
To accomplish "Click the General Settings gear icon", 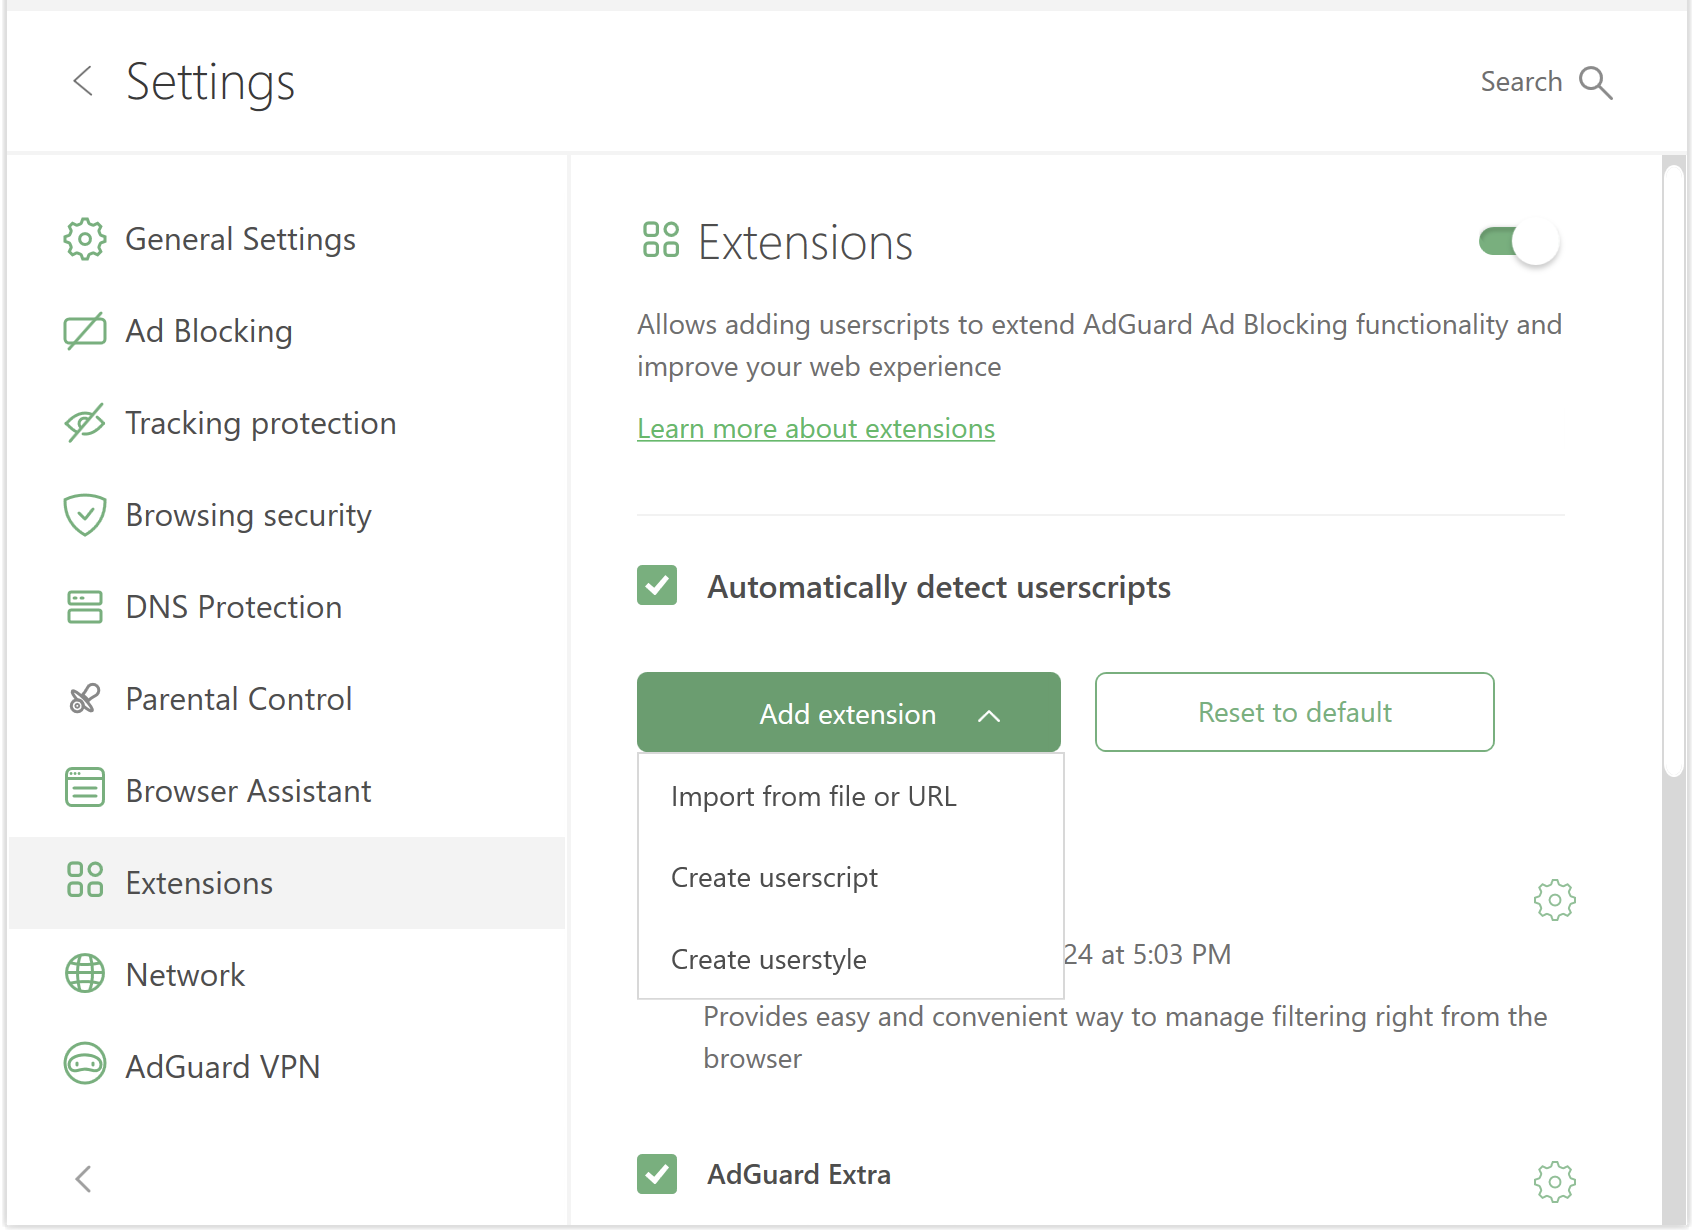I will coord(85,239).
